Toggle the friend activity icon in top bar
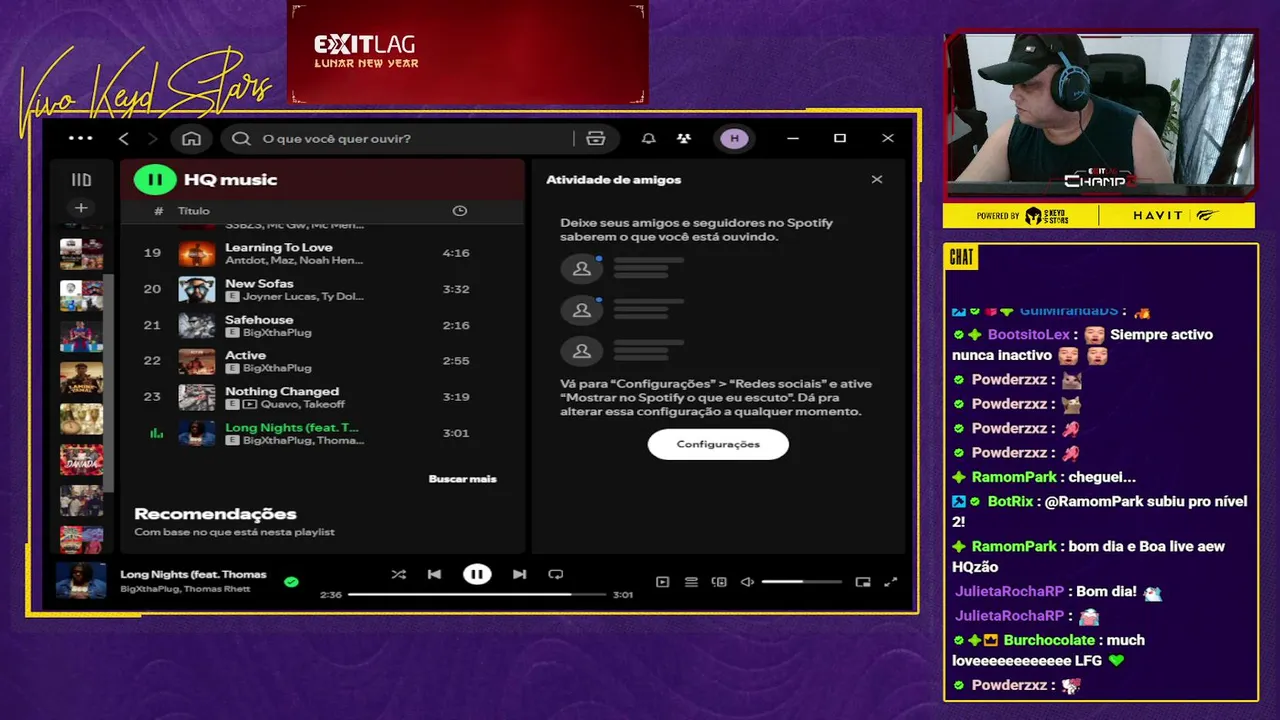Viewport: 1280px width, 720px height. 684,138
